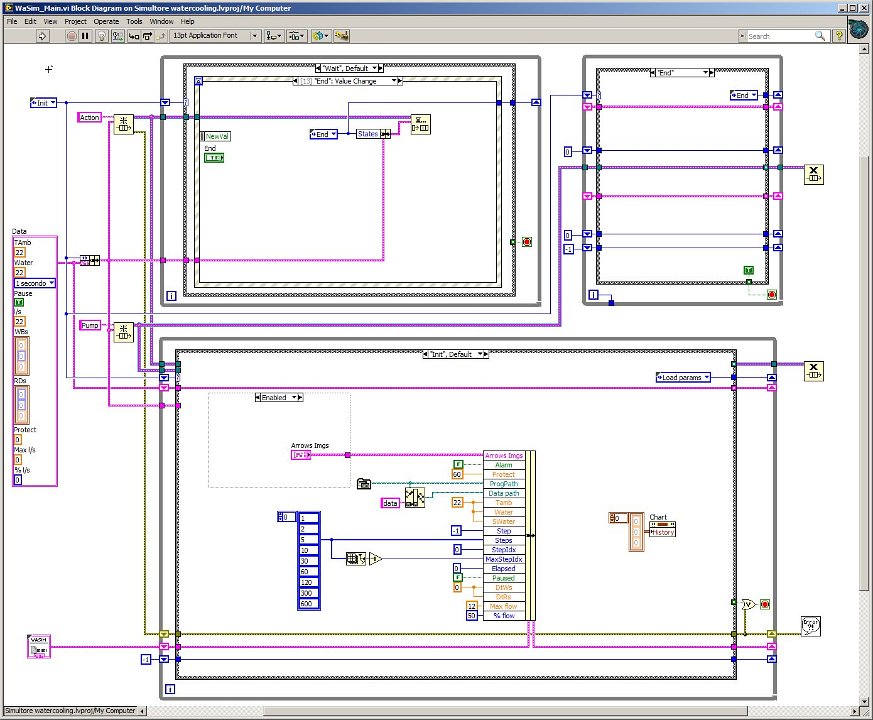Click the Step Over button
Screen dimensions: 873x720
pos(147,36)
